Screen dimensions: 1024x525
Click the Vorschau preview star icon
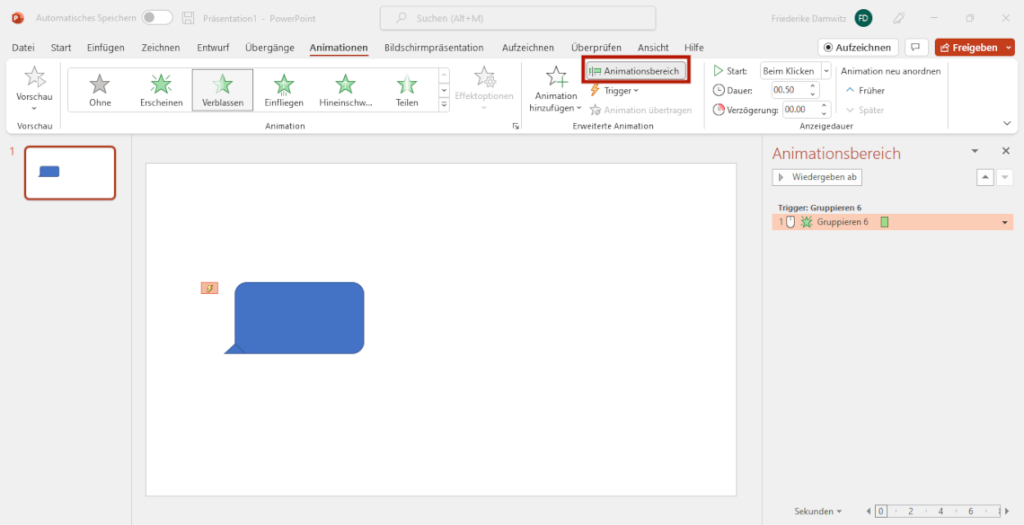tap(34, 78)
